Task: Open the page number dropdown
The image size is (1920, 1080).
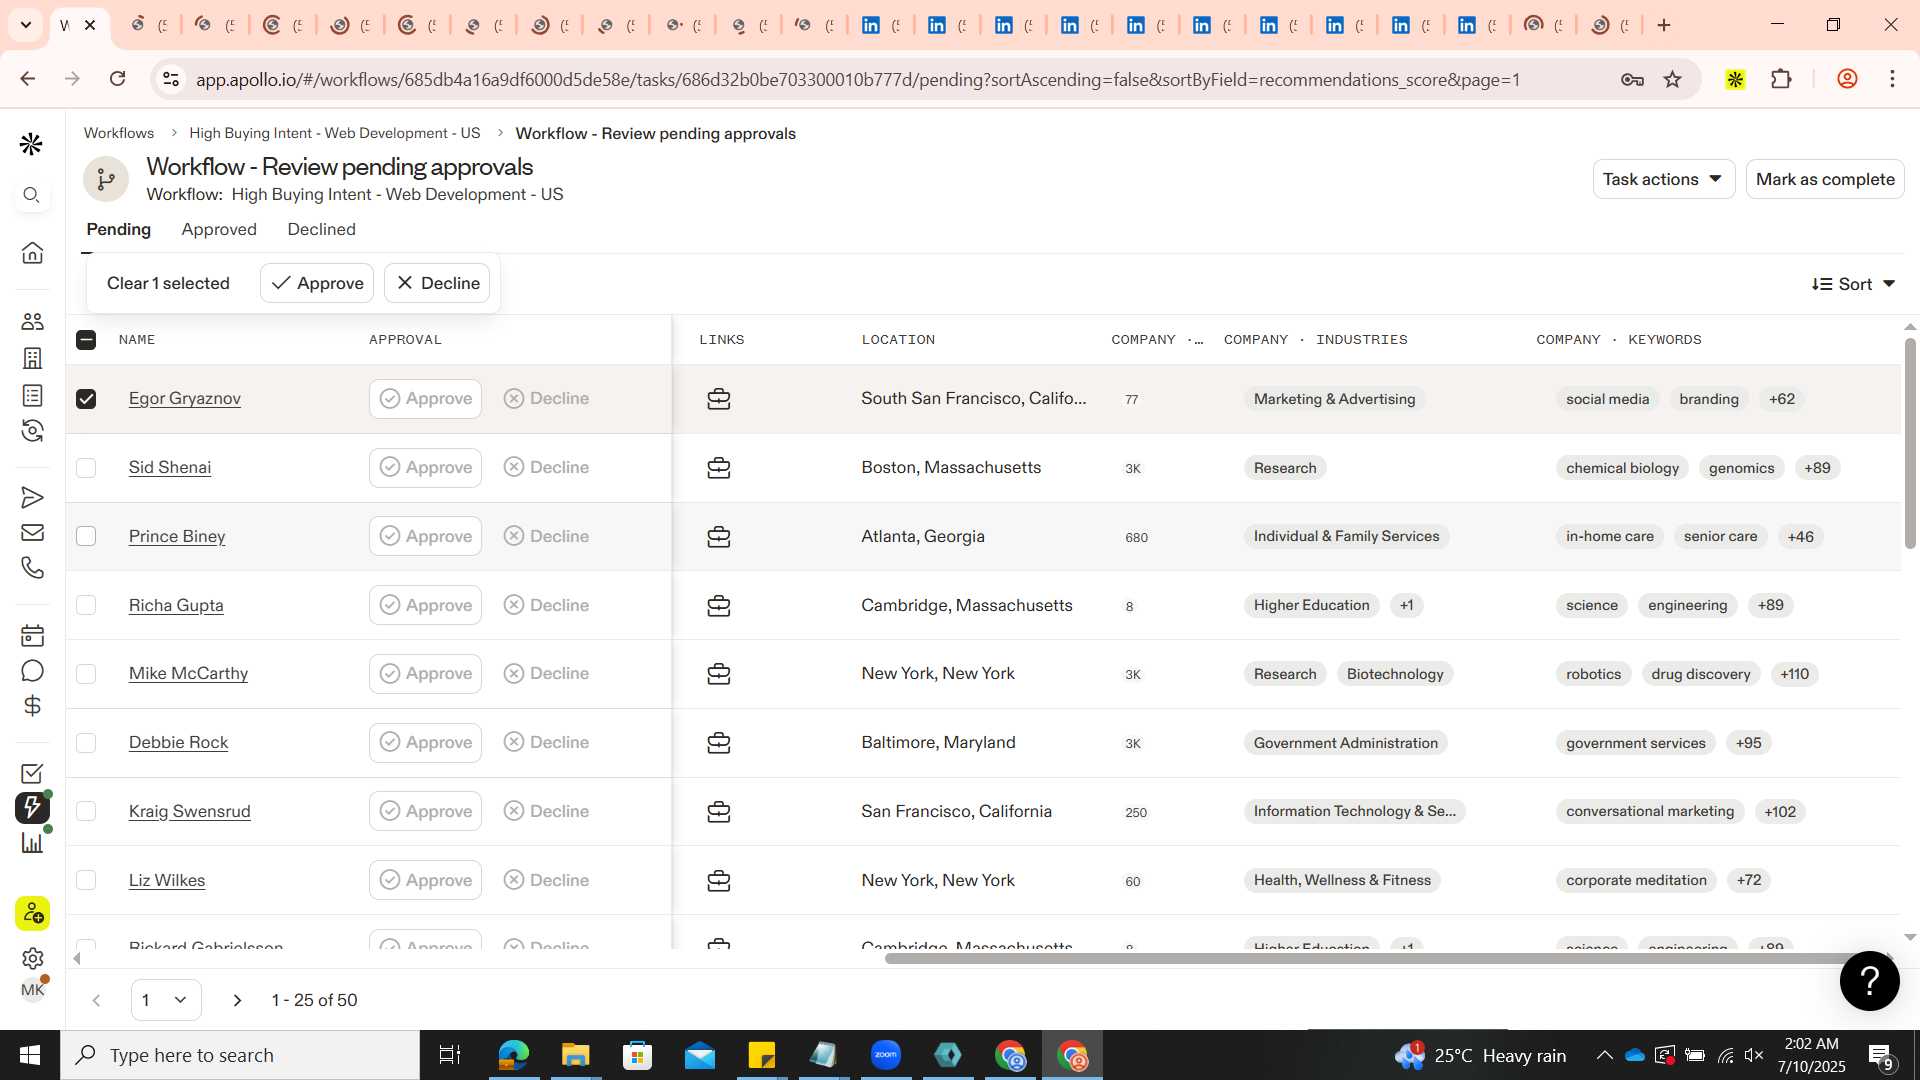Action: tap(166, 1000)
